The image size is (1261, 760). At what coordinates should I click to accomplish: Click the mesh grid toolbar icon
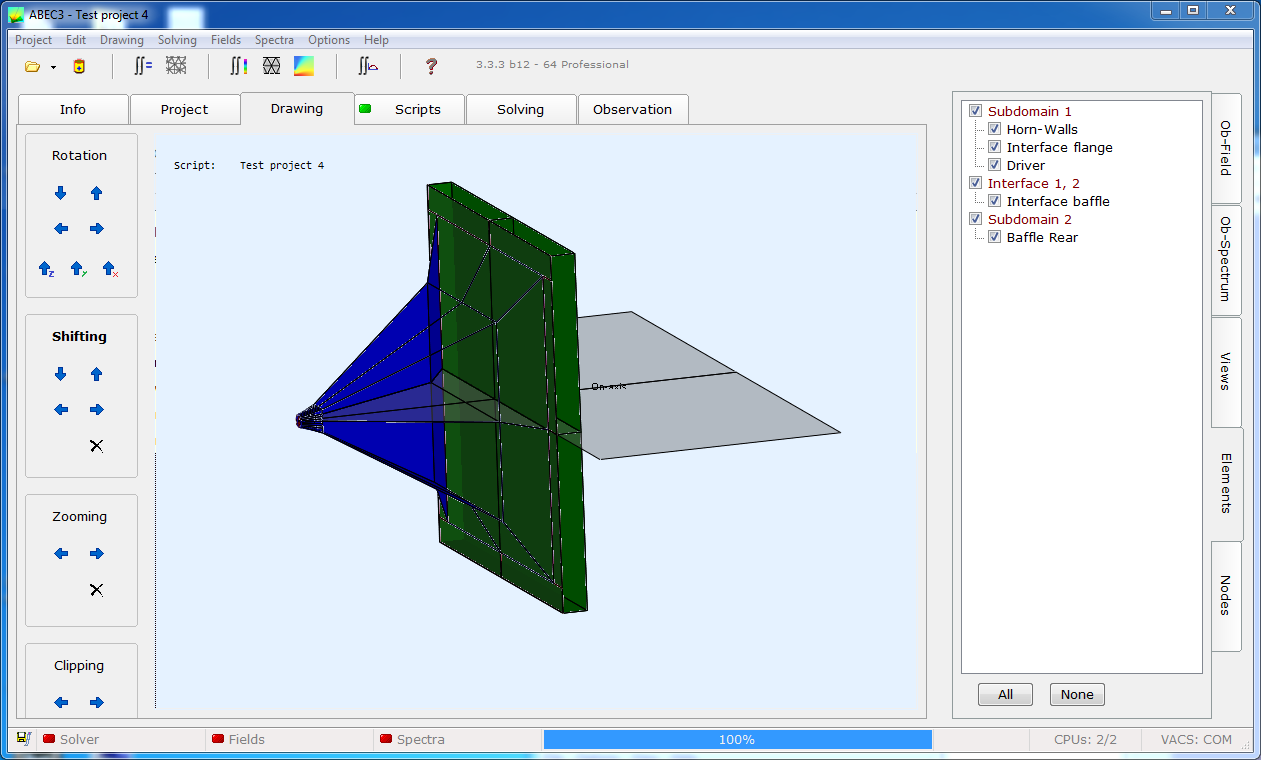176,66
